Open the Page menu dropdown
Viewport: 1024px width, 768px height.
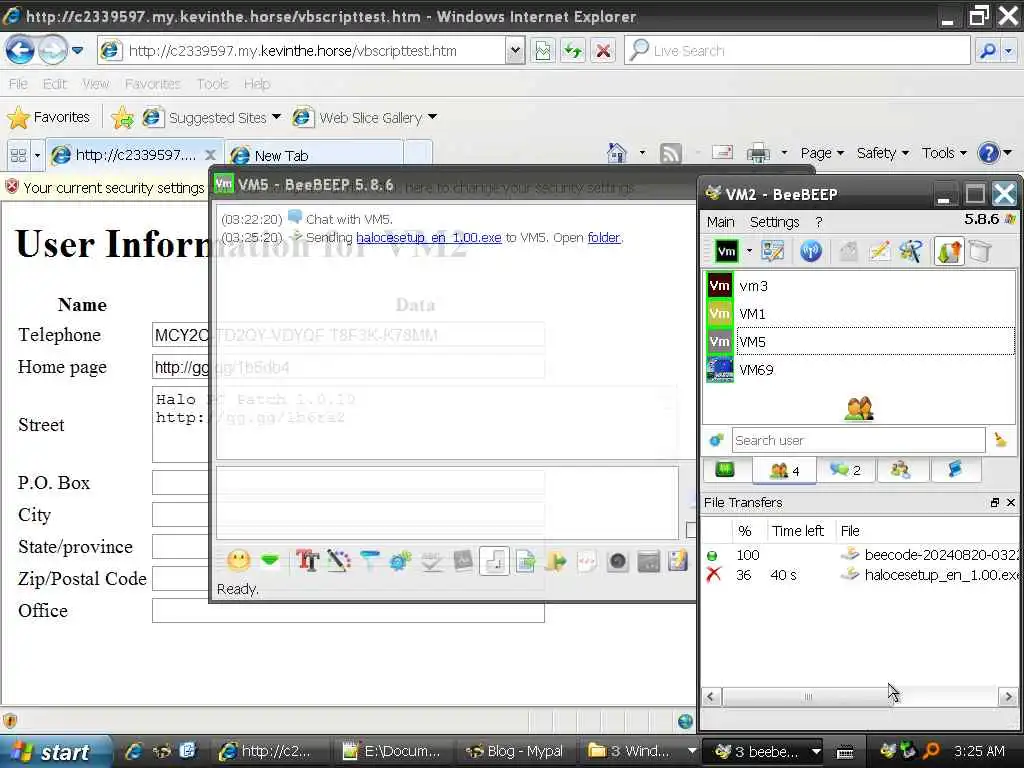(x=822, y=153)
